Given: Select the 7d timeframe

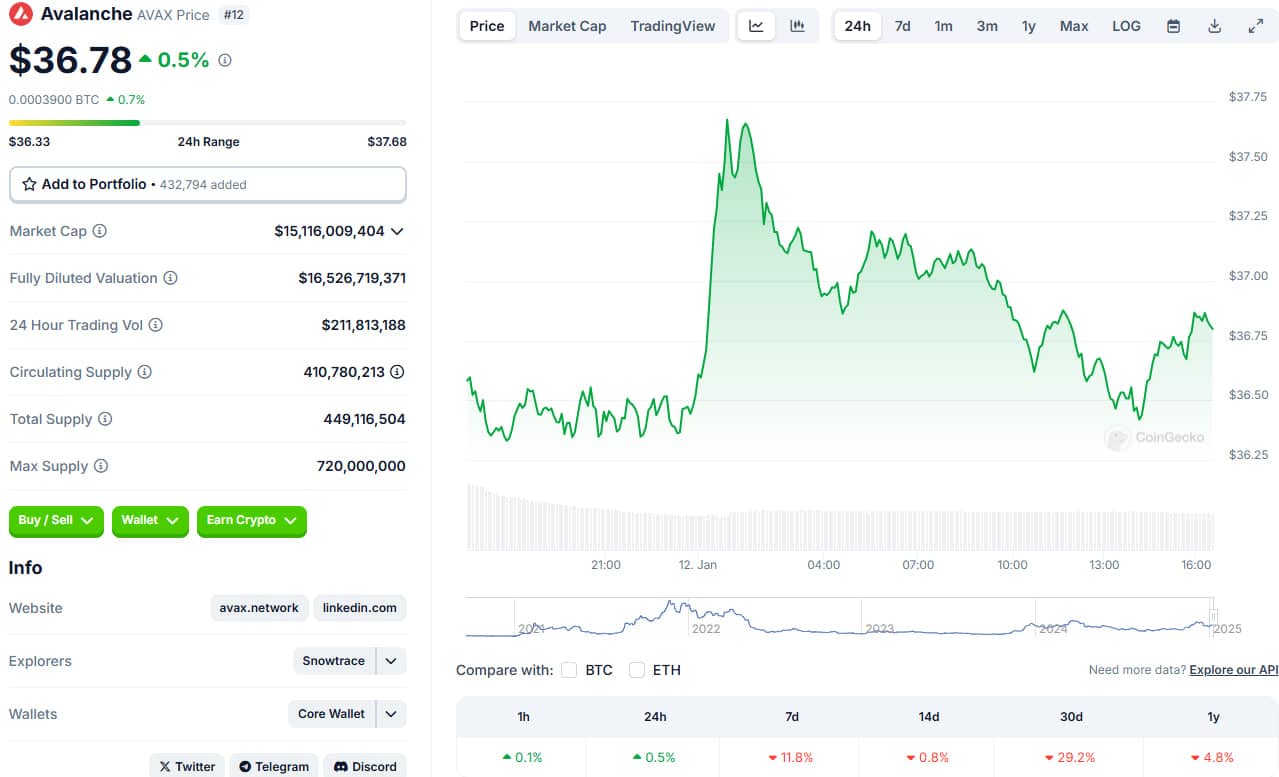Looking at the screenshot, I should tap(902, 26).
